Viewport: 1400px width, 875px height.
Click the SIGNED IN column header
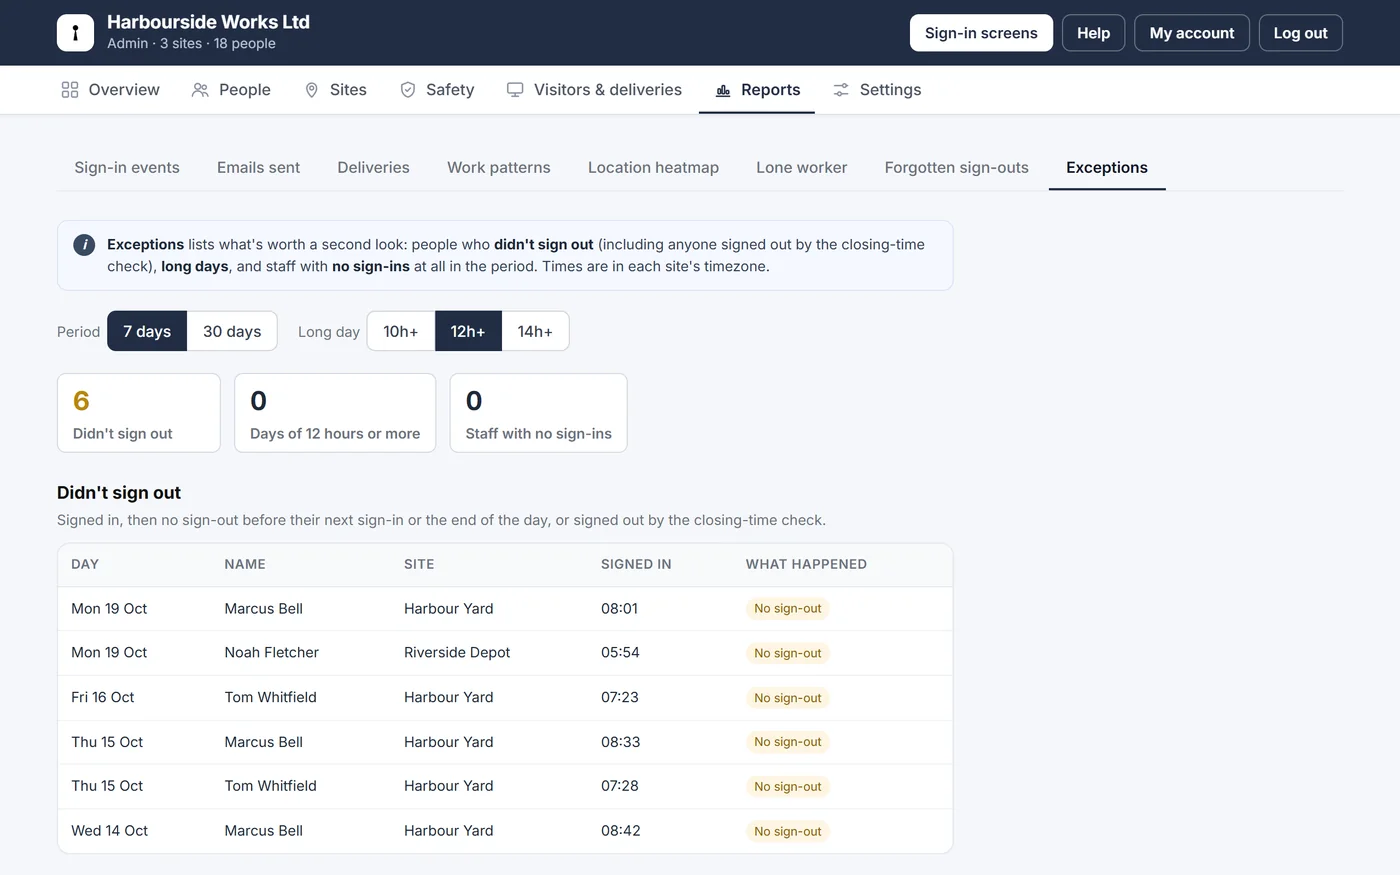point(636,564)
